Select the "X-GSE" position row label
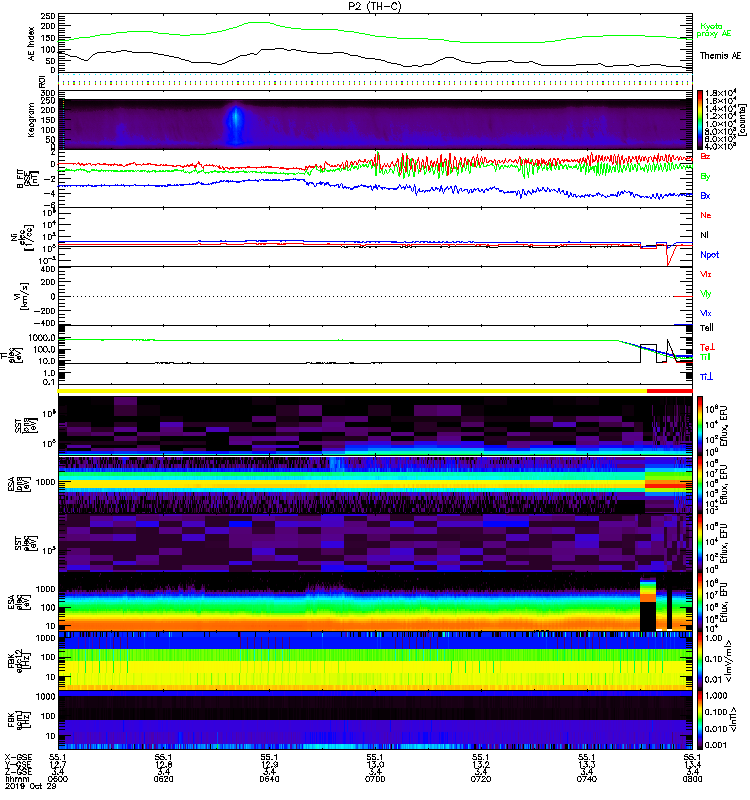 point(18,758)
